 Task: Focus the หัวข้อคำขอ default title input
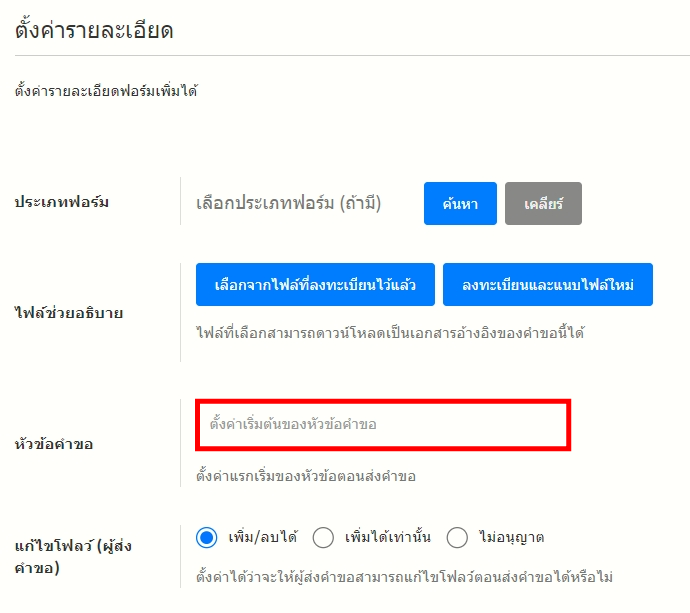click(382, 425)
